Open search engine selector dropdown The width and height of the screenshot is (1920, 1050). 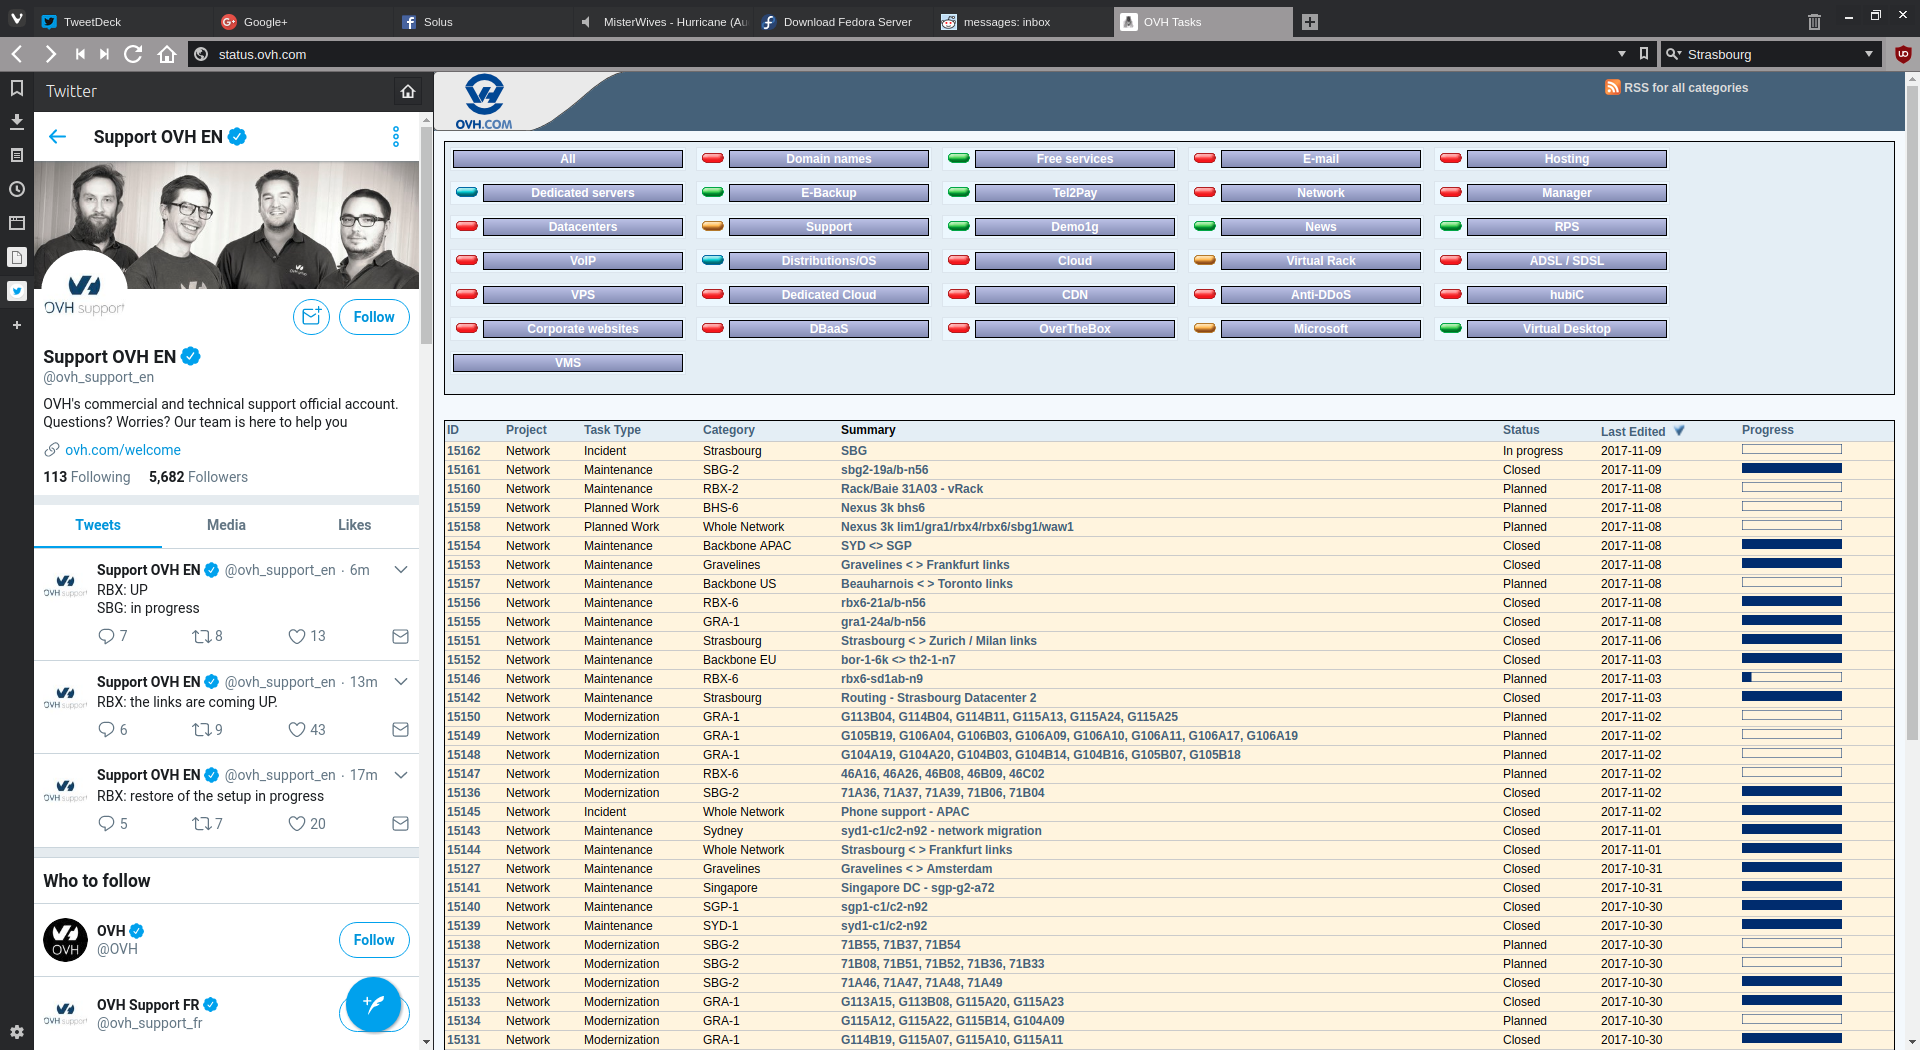click(1673, 54)
